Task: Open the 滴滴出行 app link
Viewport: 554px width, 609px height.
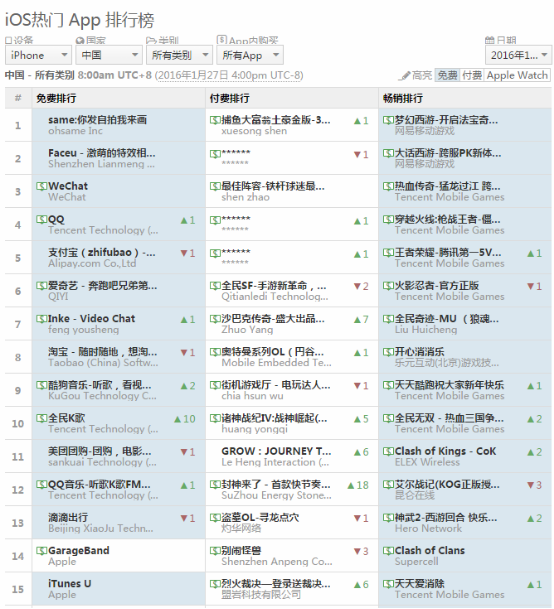Action: [x=68, y=518]
